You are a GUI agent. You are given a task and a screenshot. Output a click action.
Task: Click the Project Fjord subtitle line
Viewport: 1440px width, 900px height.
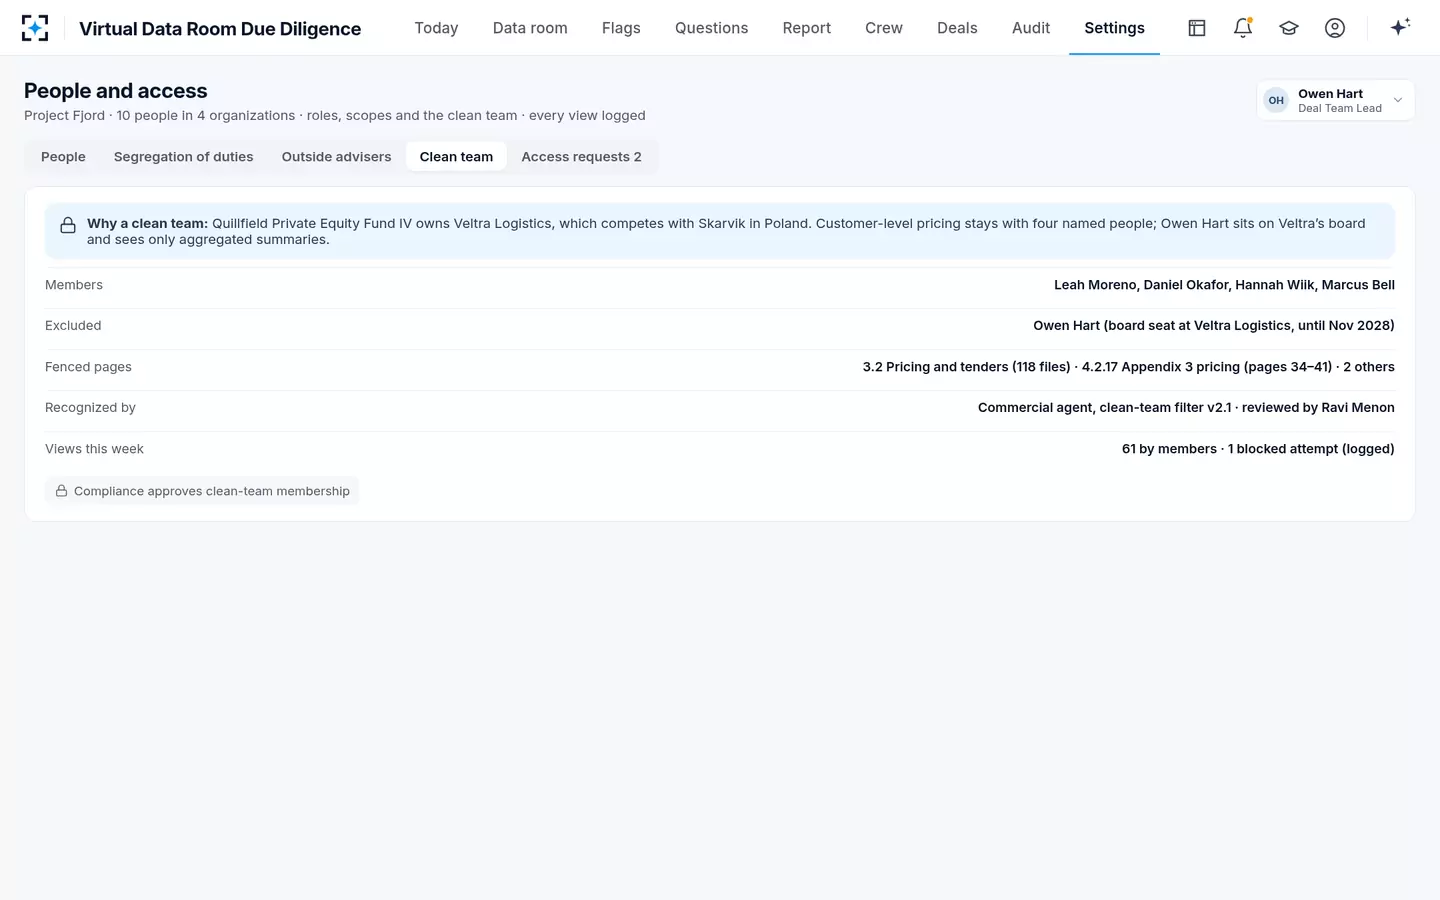[x=335, y=116]
